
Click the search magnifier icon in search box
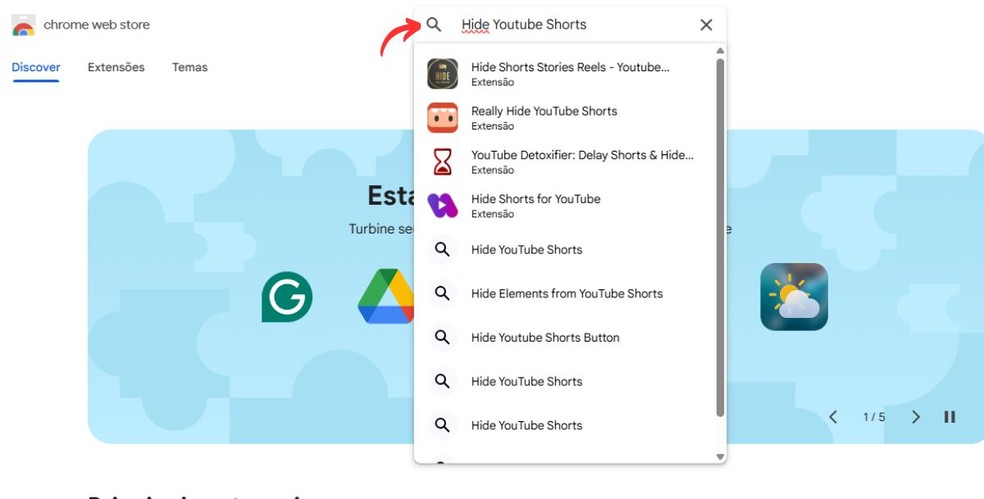click(434, 24)
